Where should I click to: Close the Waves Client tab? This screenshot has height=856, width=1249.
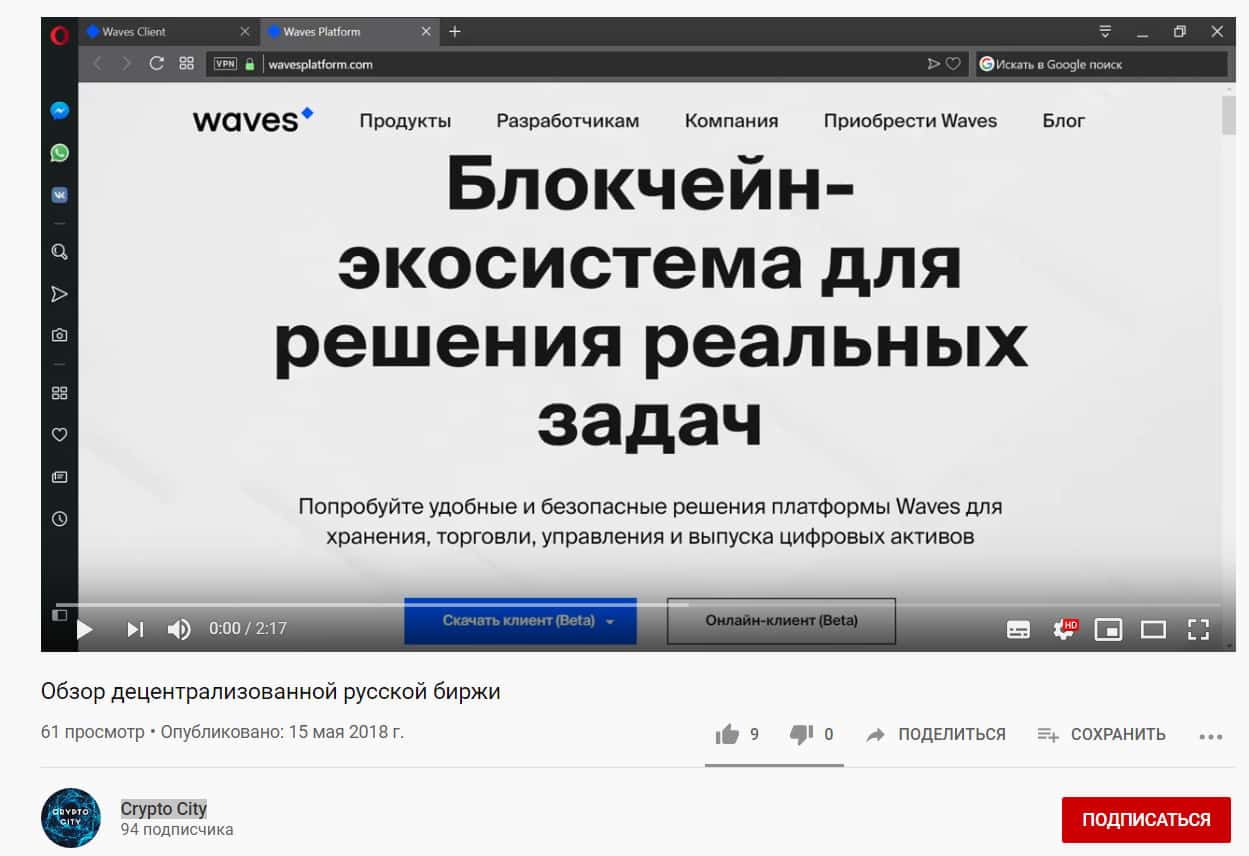coord(245,32)
